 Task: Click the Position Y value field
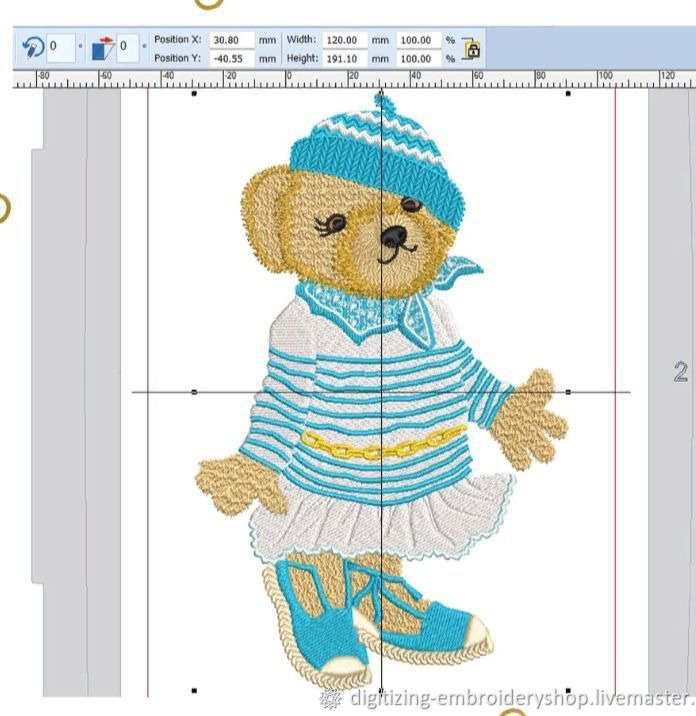tap(231, 58)
